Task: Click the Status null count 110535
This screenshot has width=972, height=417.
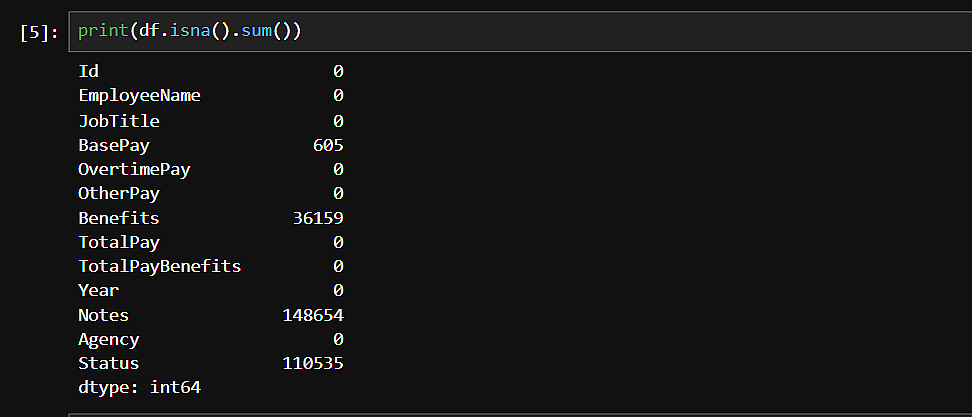Action: [x=312, y=363]
